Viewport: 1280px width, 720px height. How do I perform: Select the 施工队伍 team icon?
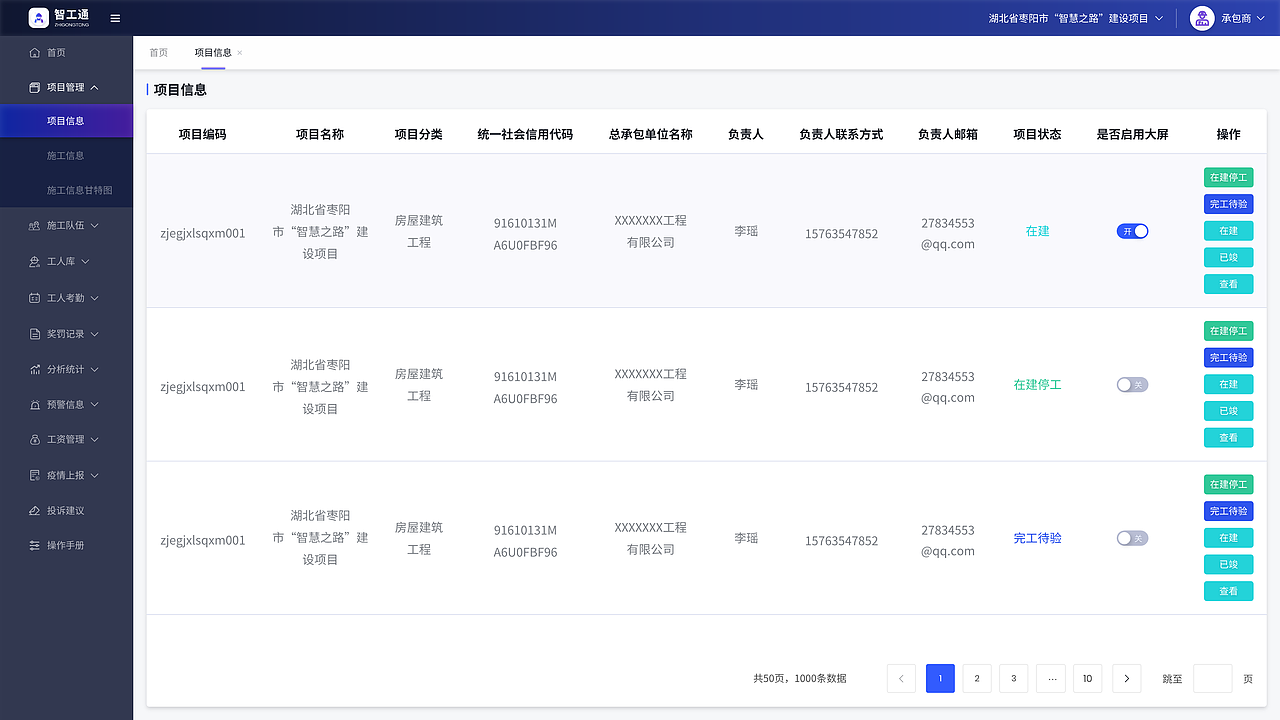[35, 225]
